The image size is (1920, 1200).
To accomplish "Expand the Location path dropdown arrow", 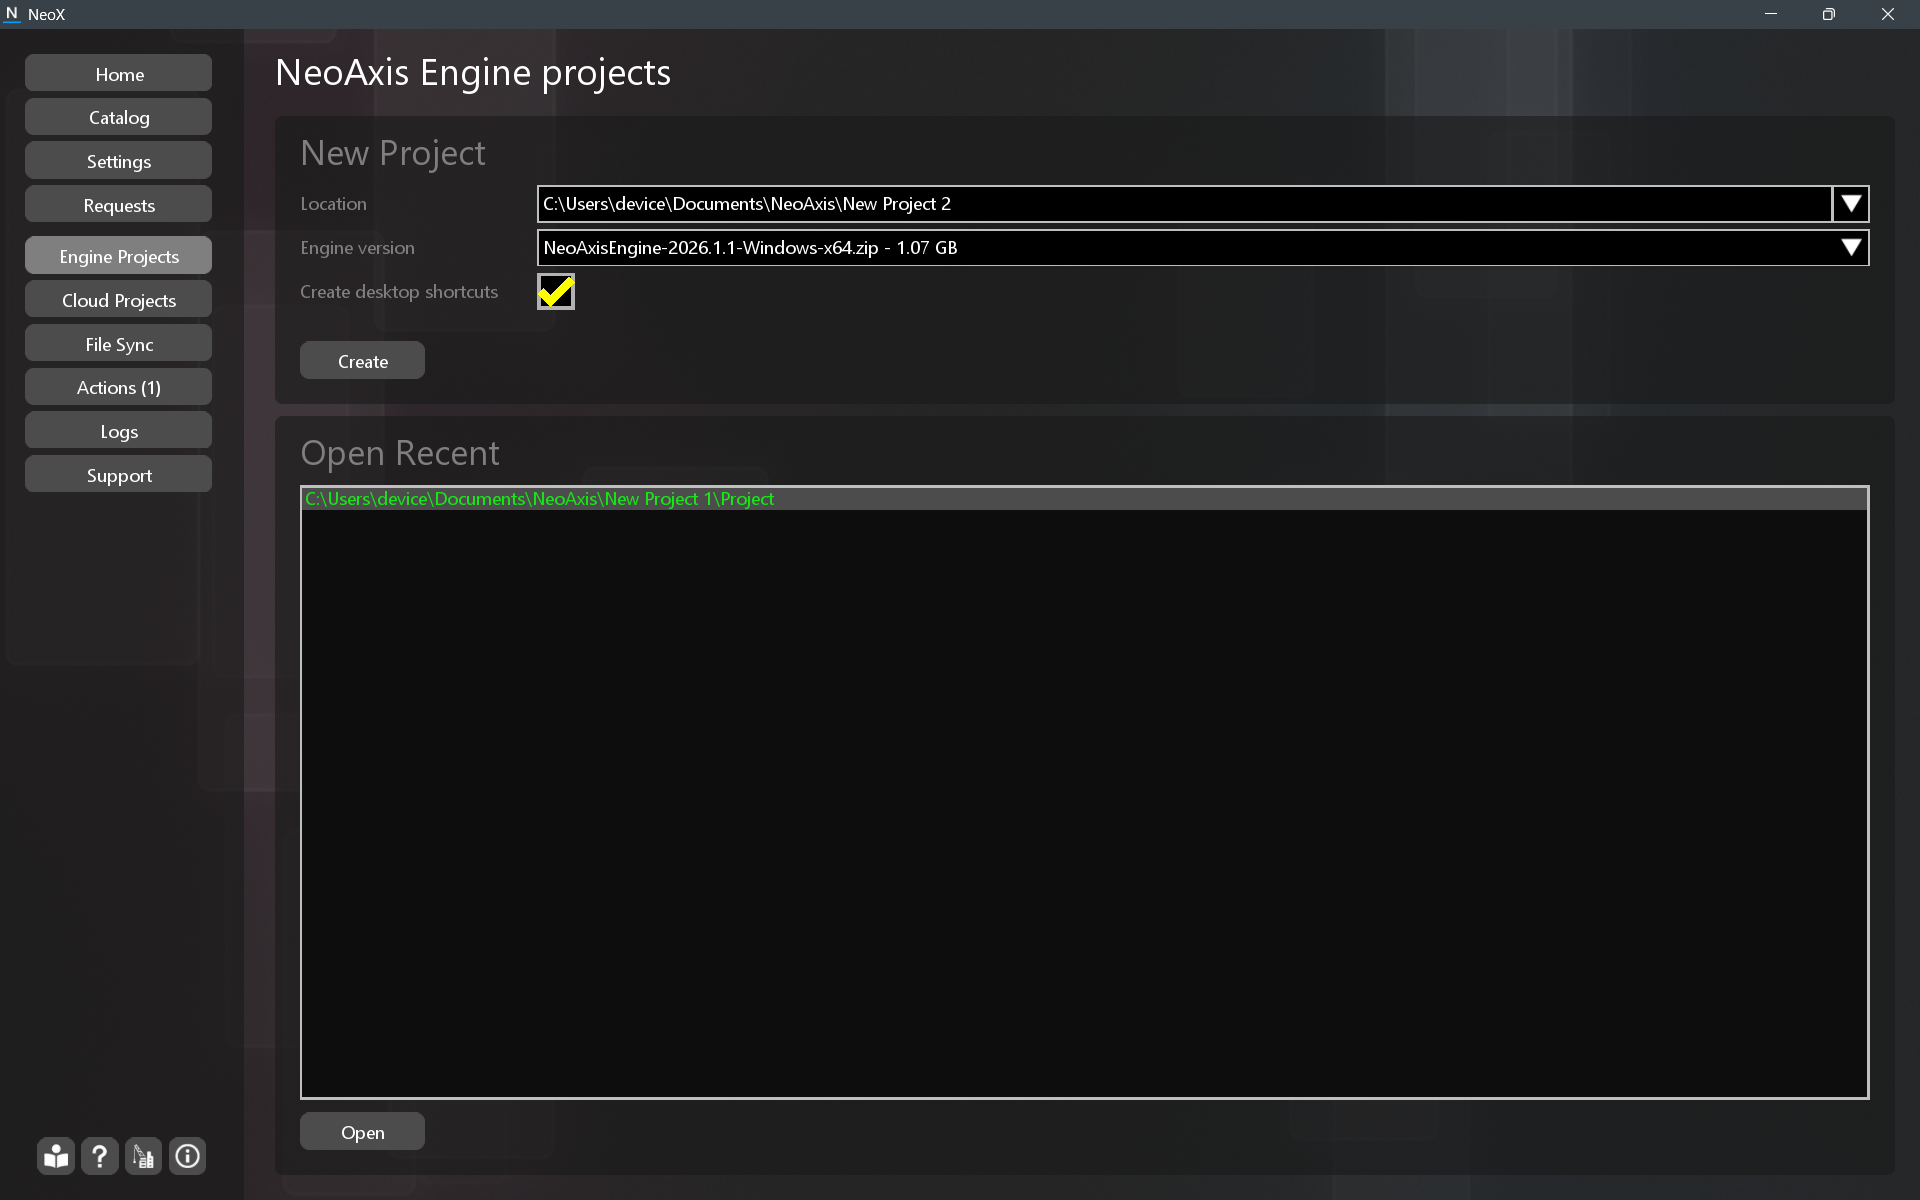I will [1851, 204].
